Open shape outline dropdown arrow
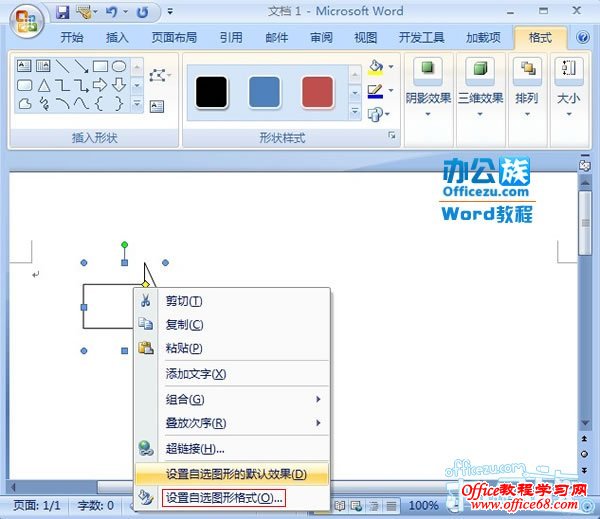This screenshot has height=519, width=600. 391,90
